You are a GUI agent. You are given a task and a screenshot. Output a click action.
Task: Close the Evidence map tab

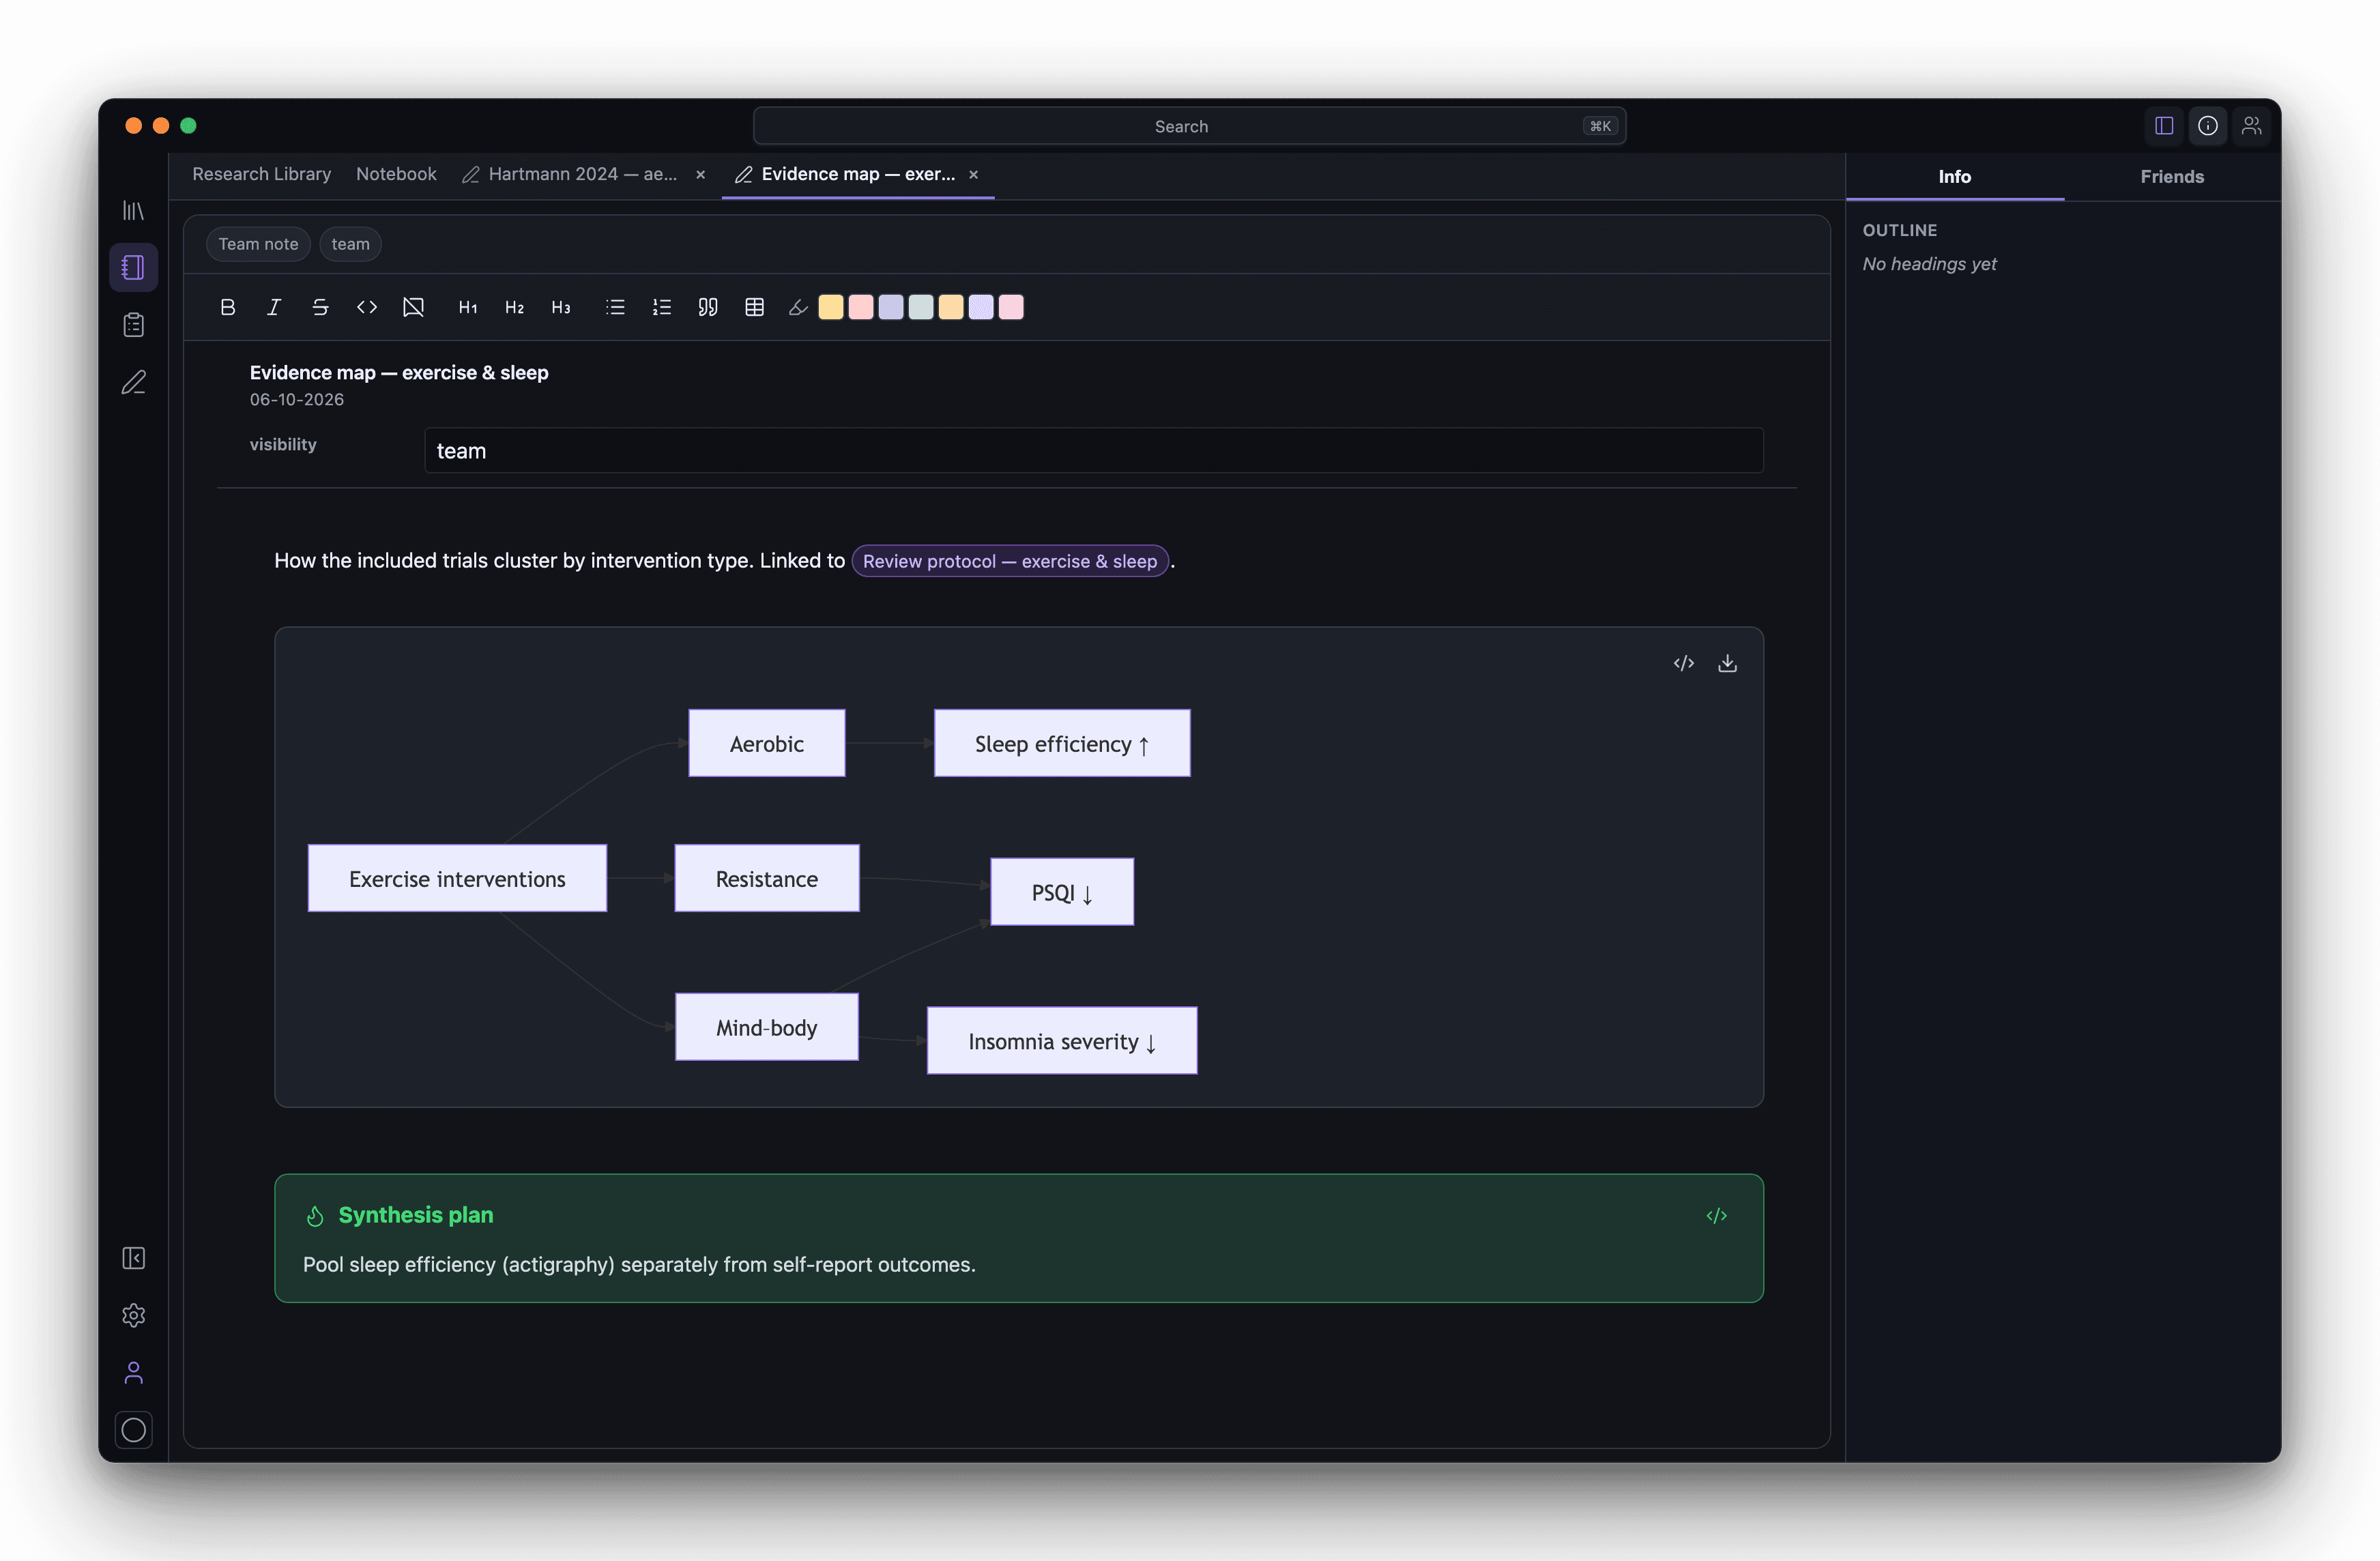coord(973,175)
